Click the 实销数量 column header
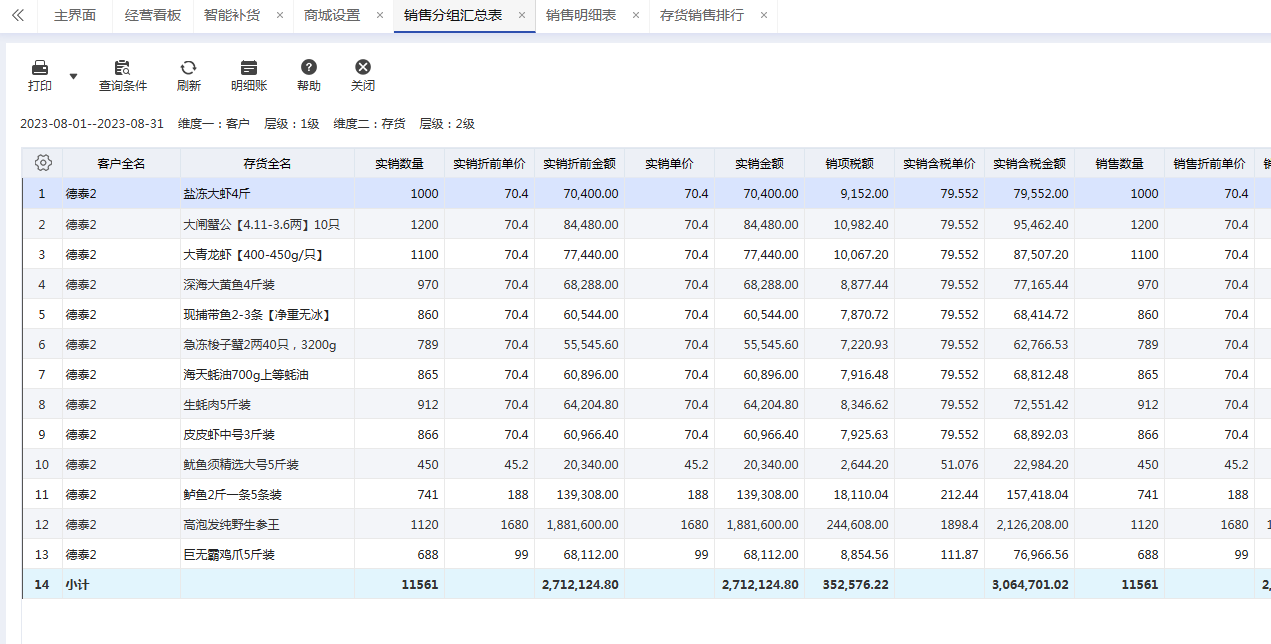This screenshot has height=644, width=1271. (399, 164)
